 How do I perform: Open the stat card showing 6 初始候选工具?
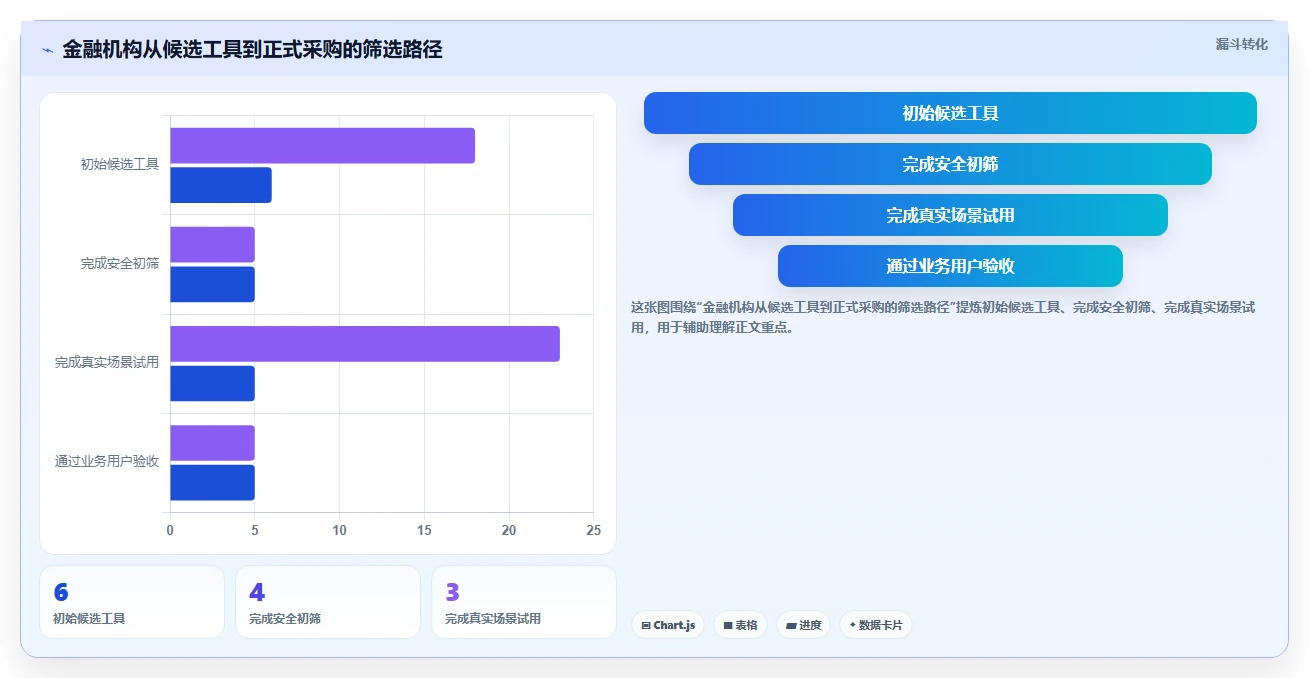coord(132,602)
